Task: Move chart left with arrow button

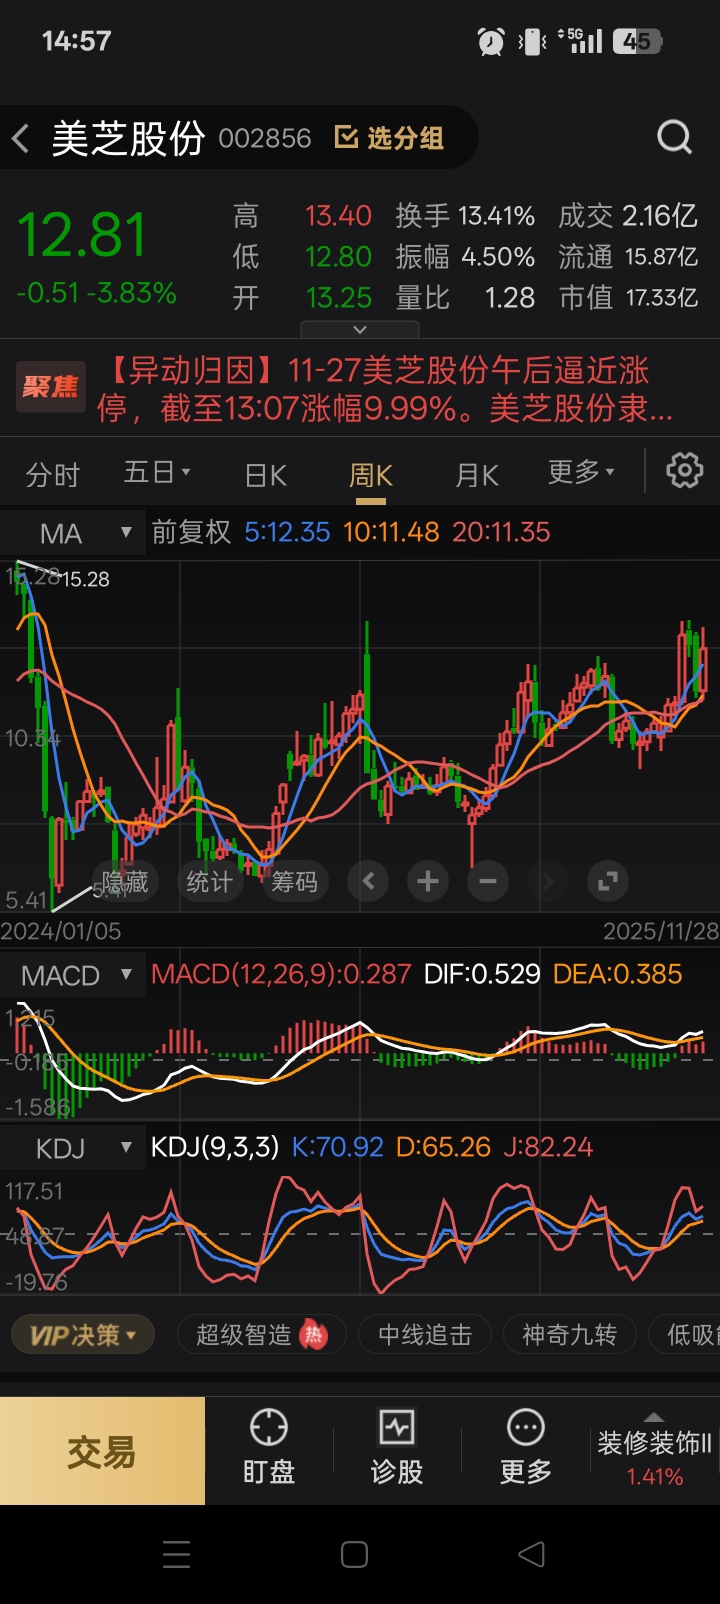Action: click(x=368, y=881)
